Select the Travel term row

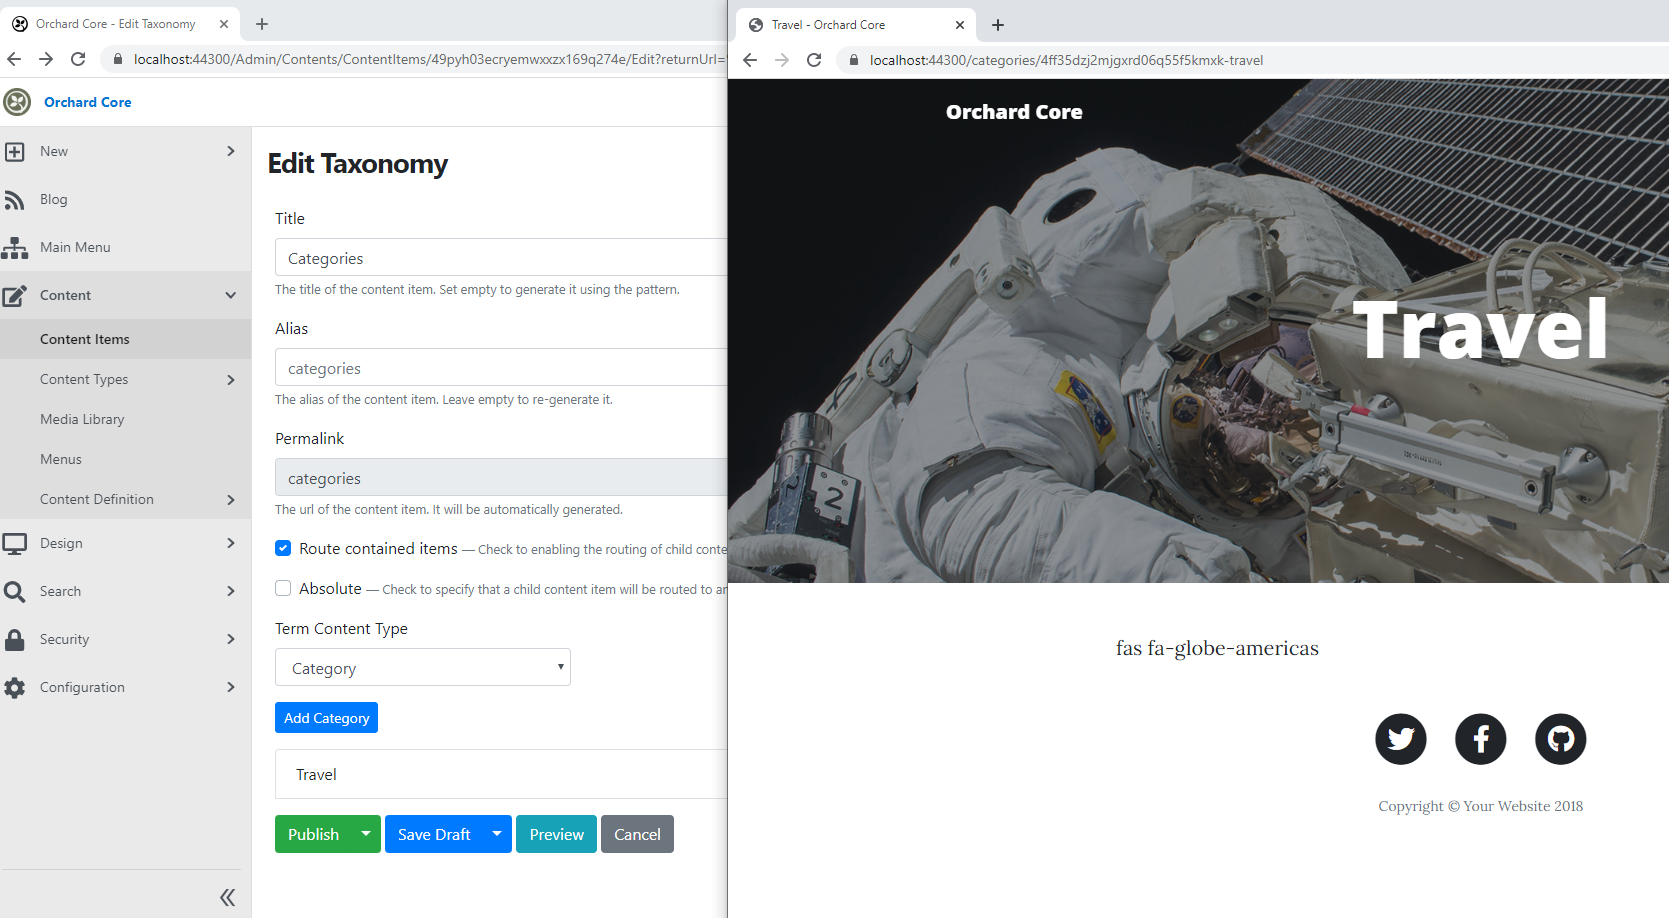(501, 774)
